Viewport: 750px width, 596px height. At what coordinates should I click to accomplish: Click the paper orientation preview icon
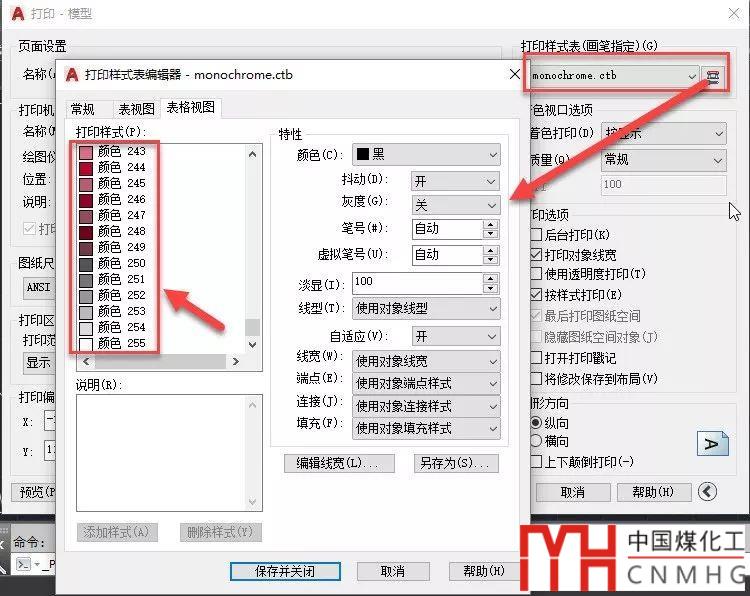(x=712, y=443)
